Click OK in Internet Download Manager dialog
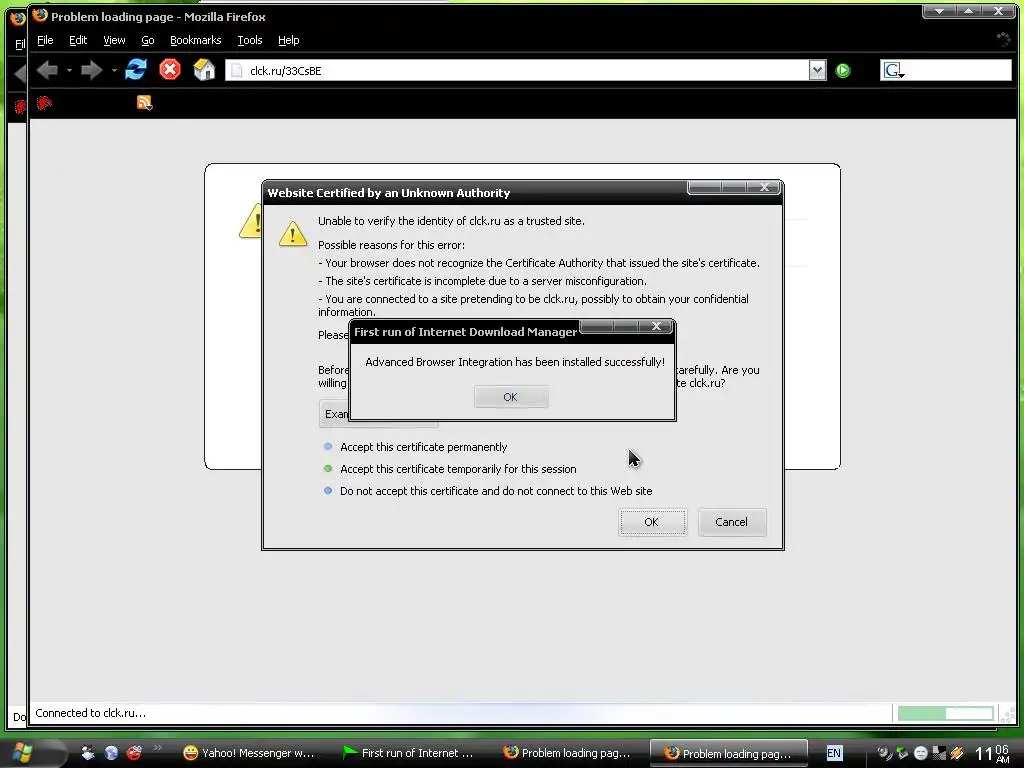 (511, 397)
